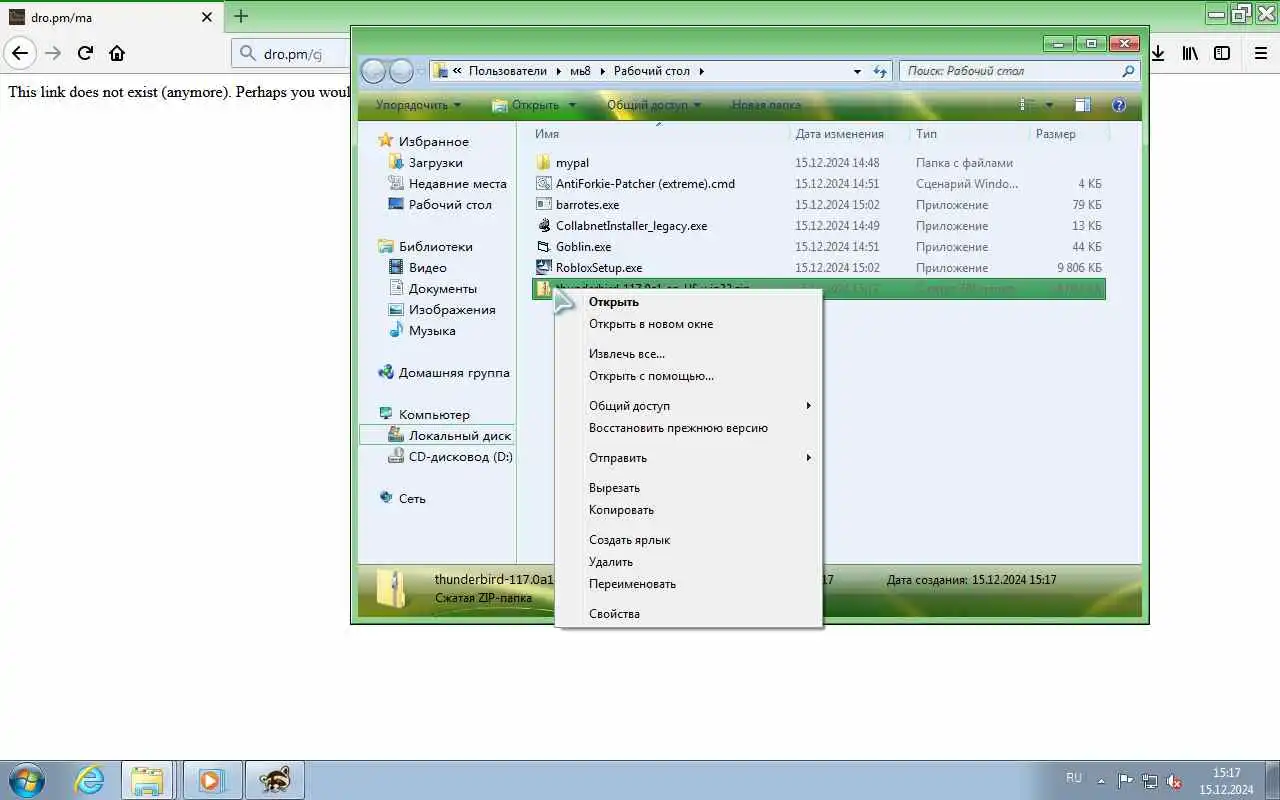1280x800 pixels.
Task: Open the Упорядочить dropdown menu
Action: (x=418, y=105)
